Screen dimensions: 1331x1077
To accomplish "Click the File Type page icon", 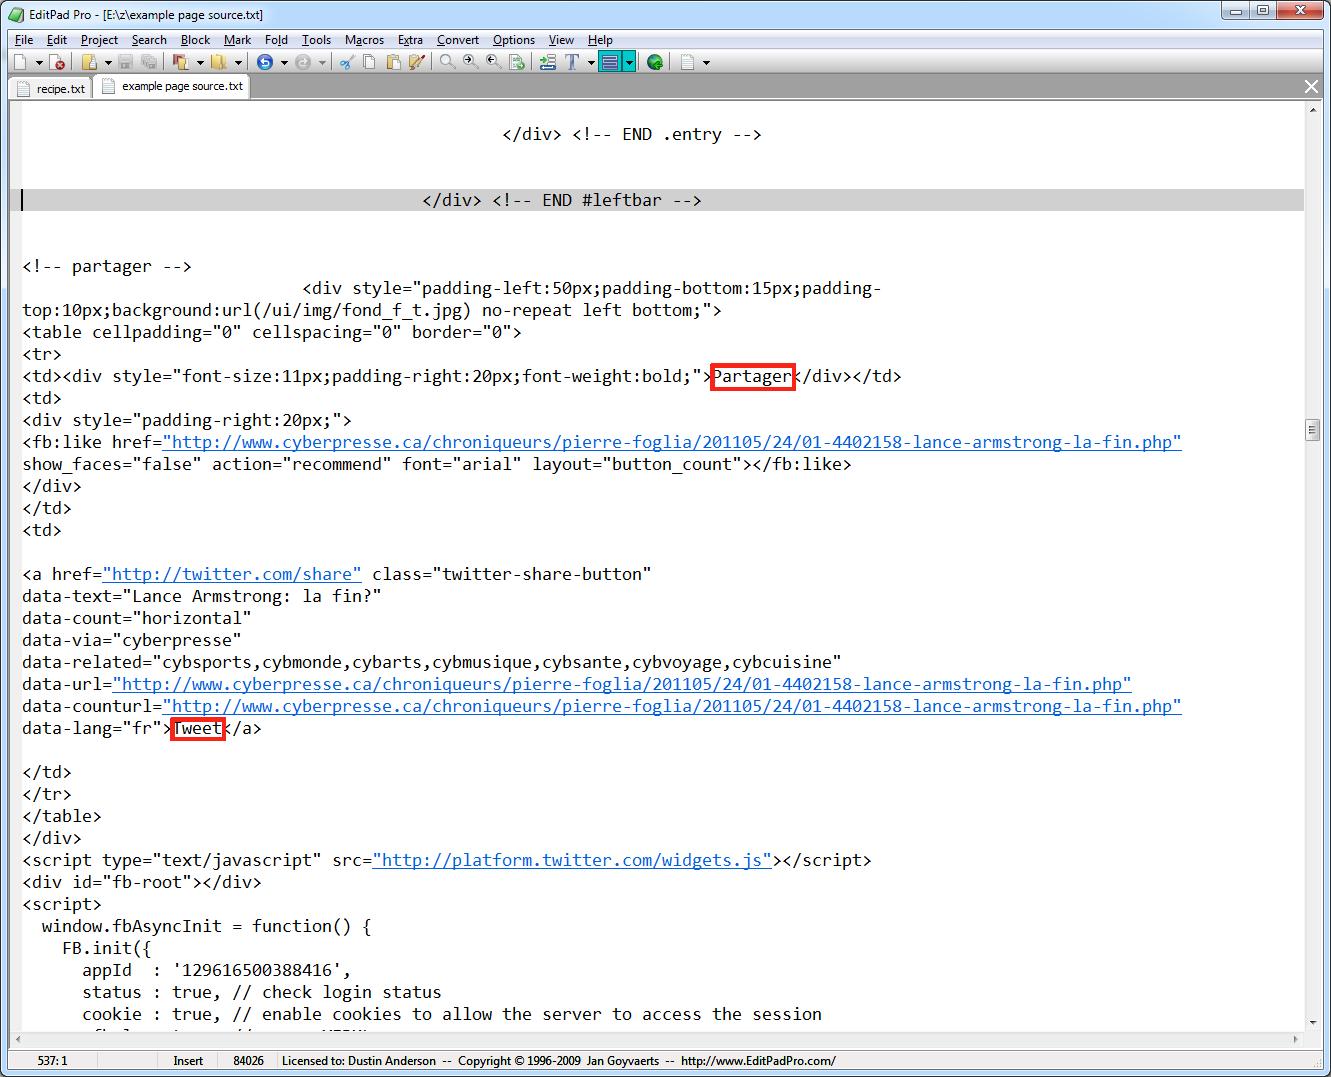I will click(x=687, y=62).
